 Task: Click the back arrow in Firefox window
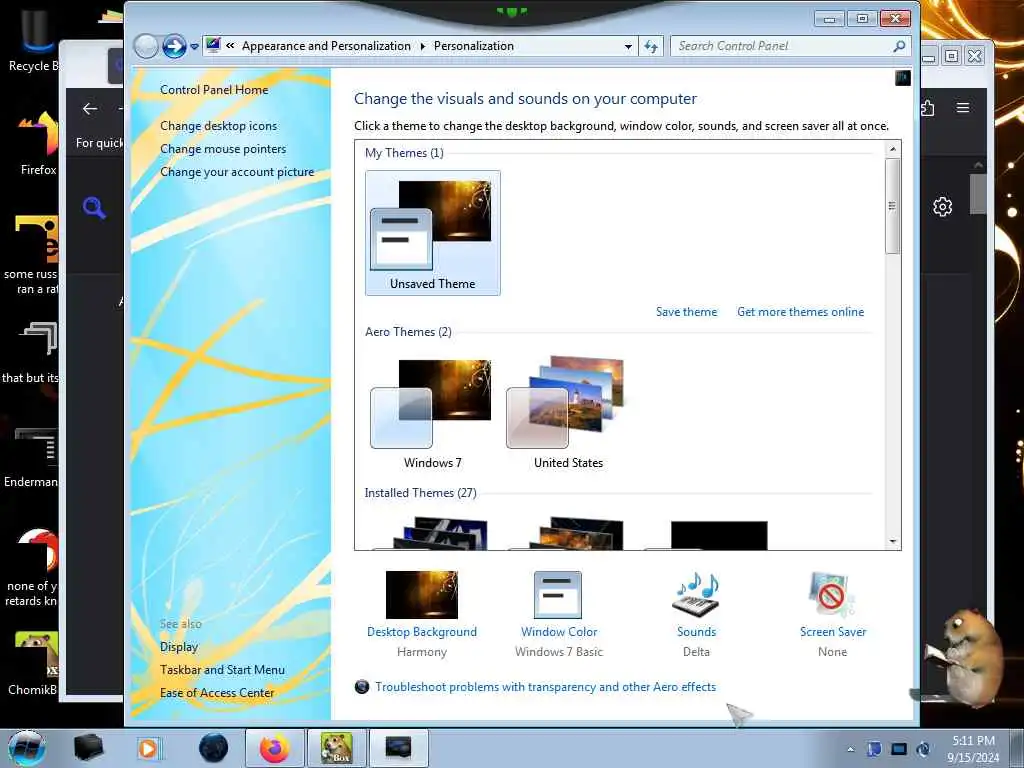click(x=90, y=109)
